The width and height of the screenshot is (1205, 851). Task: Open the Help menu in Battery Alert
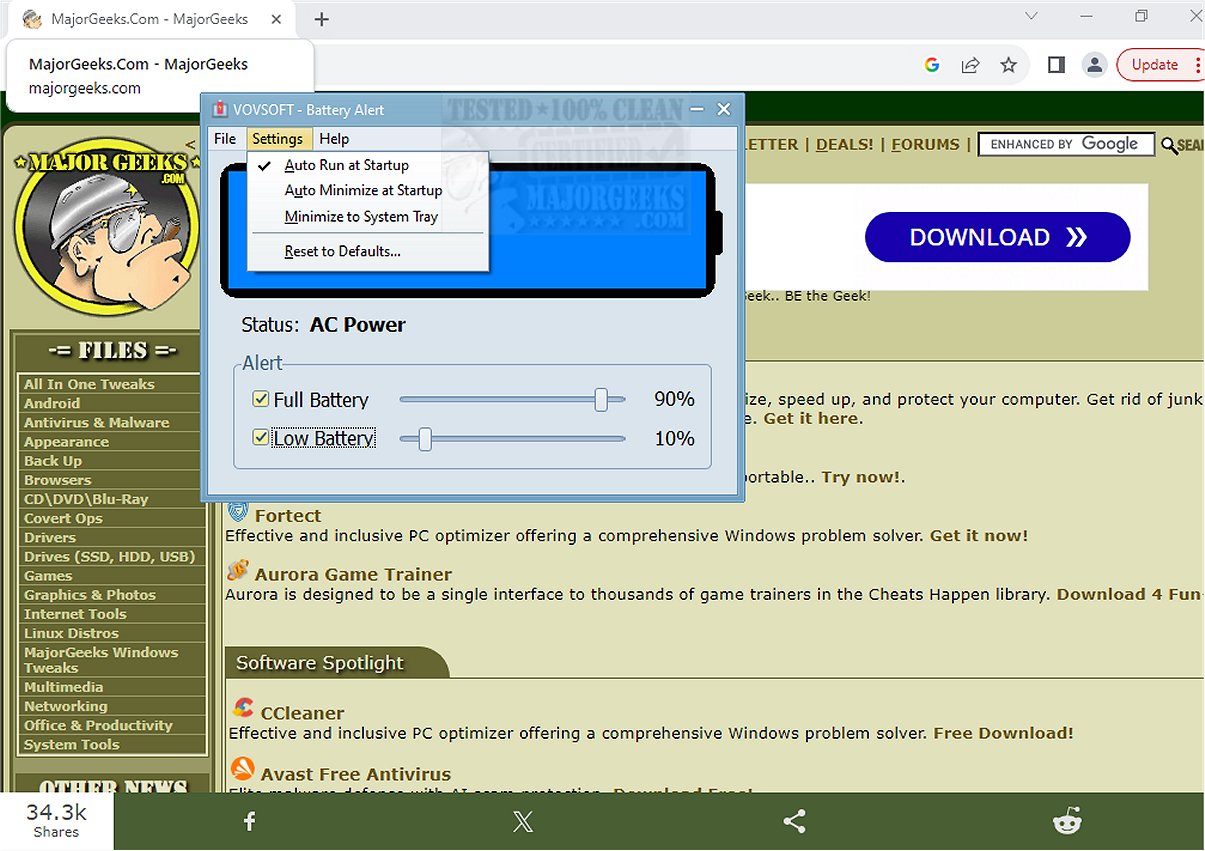tap(334, 139)
